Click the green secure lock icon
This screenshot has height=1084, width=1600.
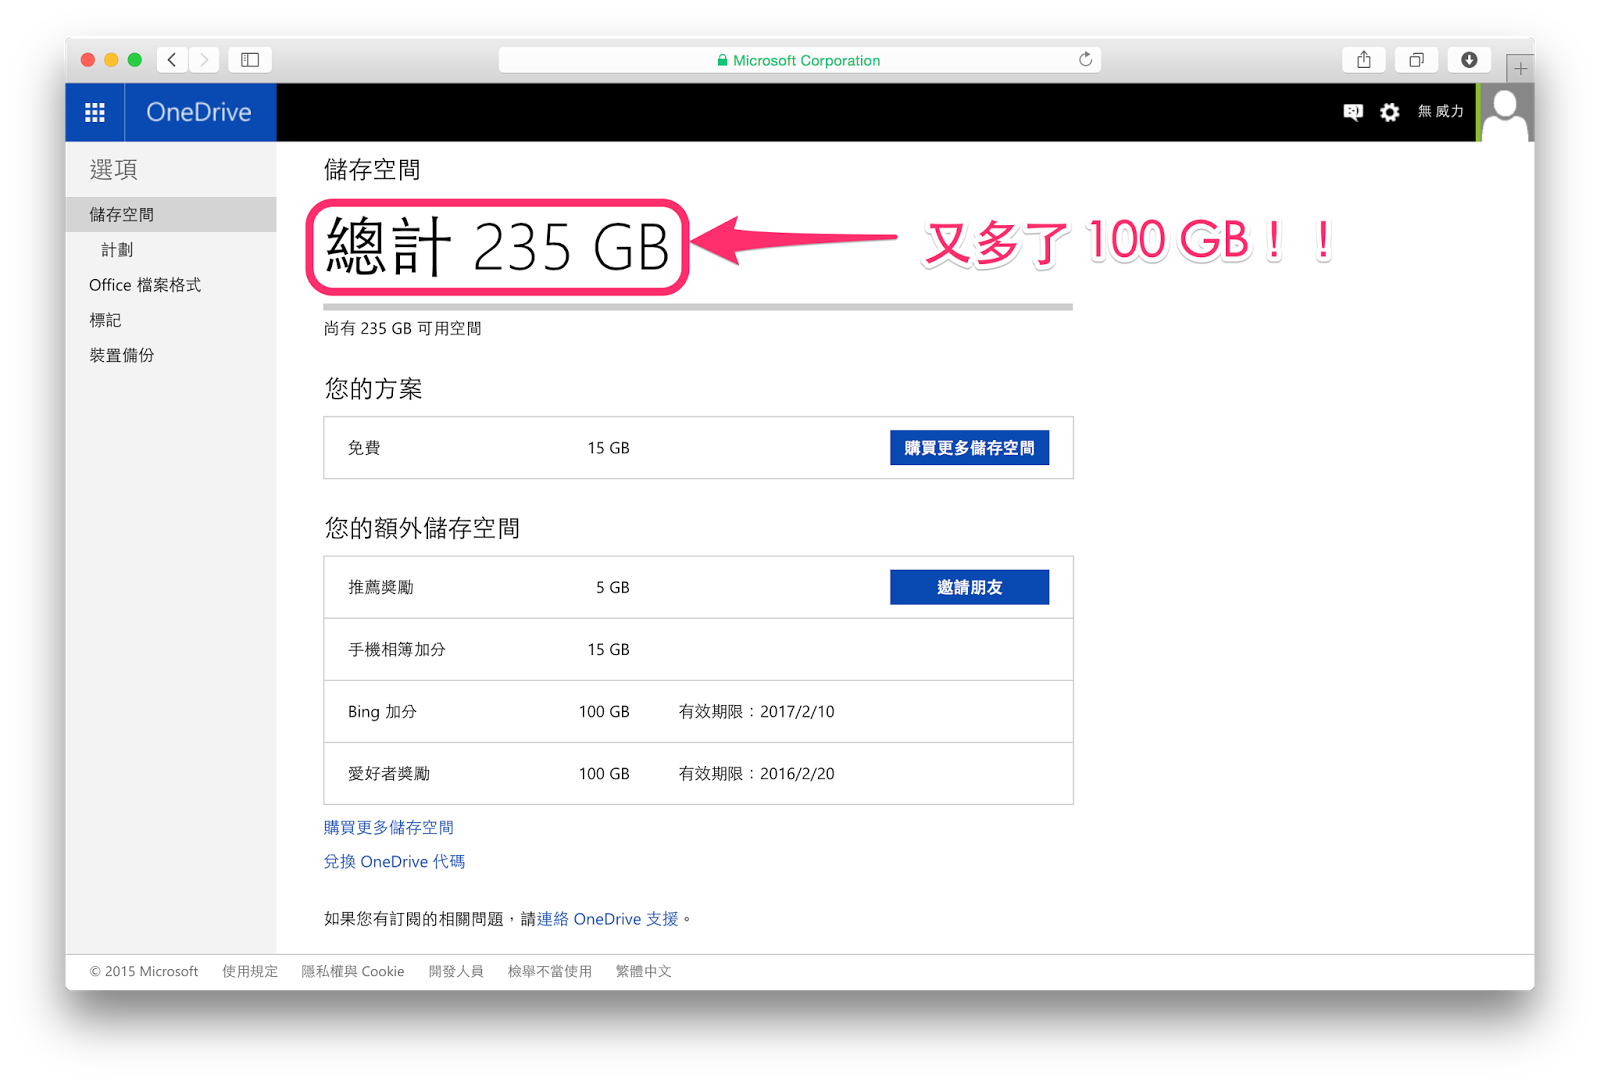pyautogui.click(x=722, y=60)
